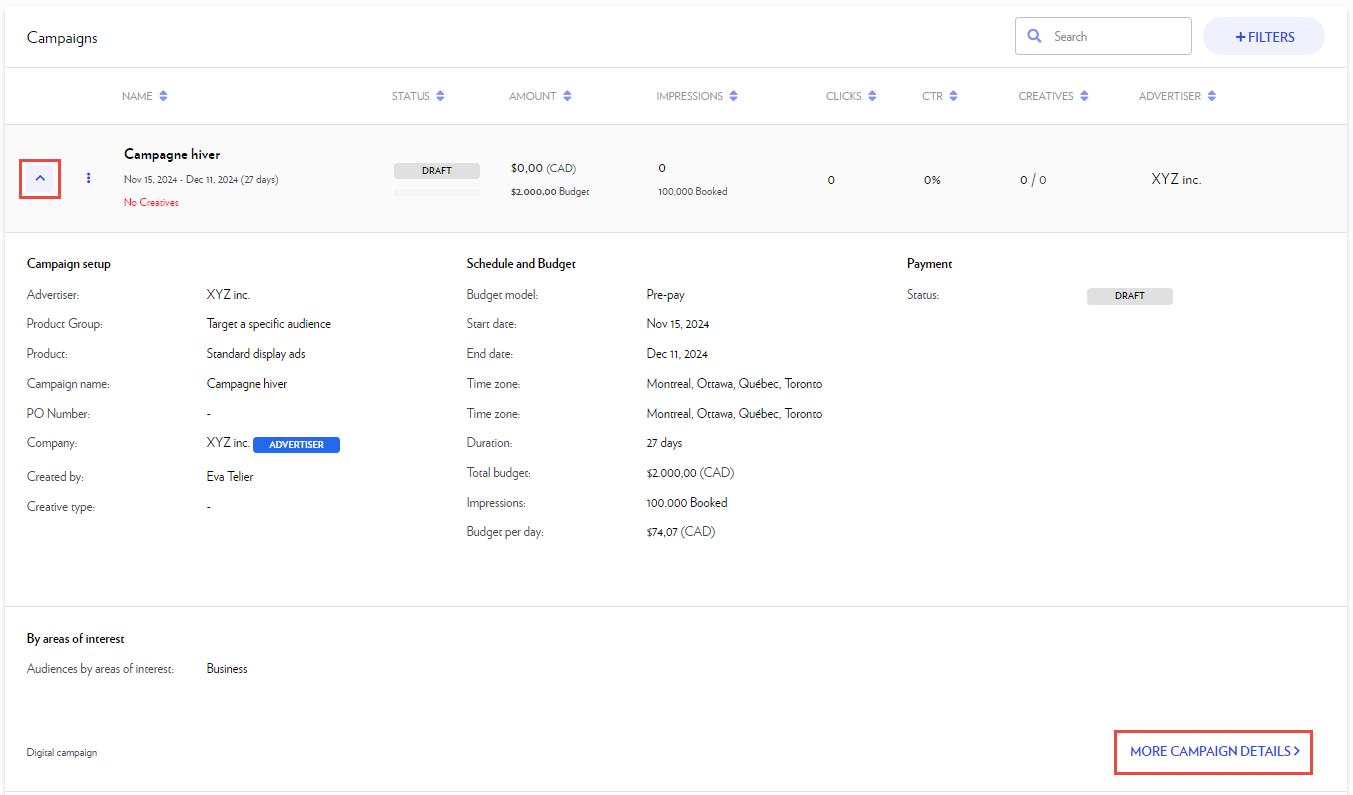
Task: Sort by Amount column arrows
Action: [567, 96]
